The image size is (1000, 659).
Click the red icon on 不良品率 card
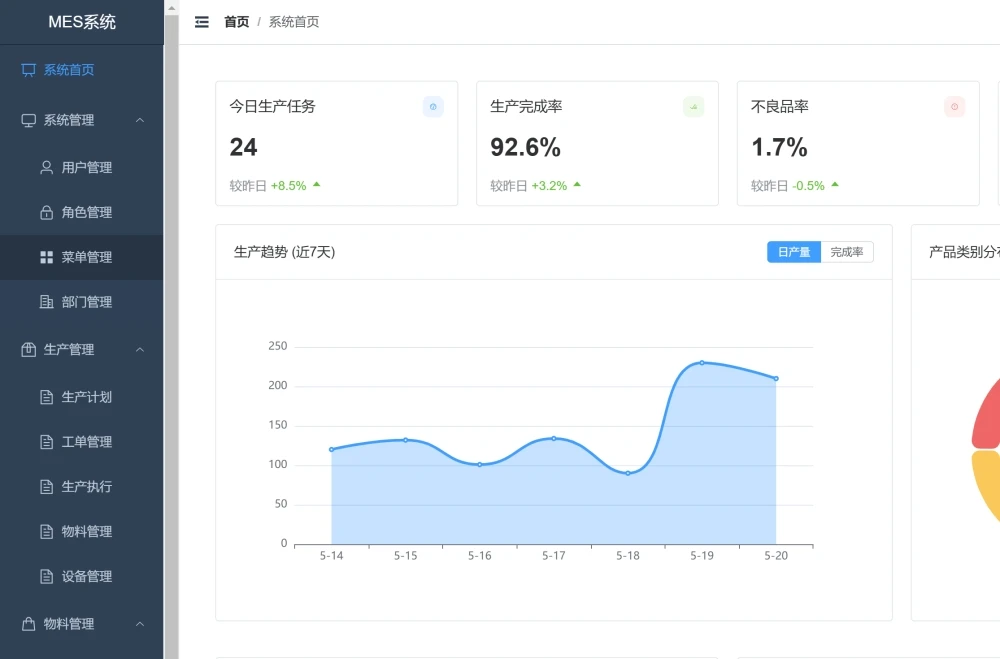pyautogui.click(x=954, y=107)
